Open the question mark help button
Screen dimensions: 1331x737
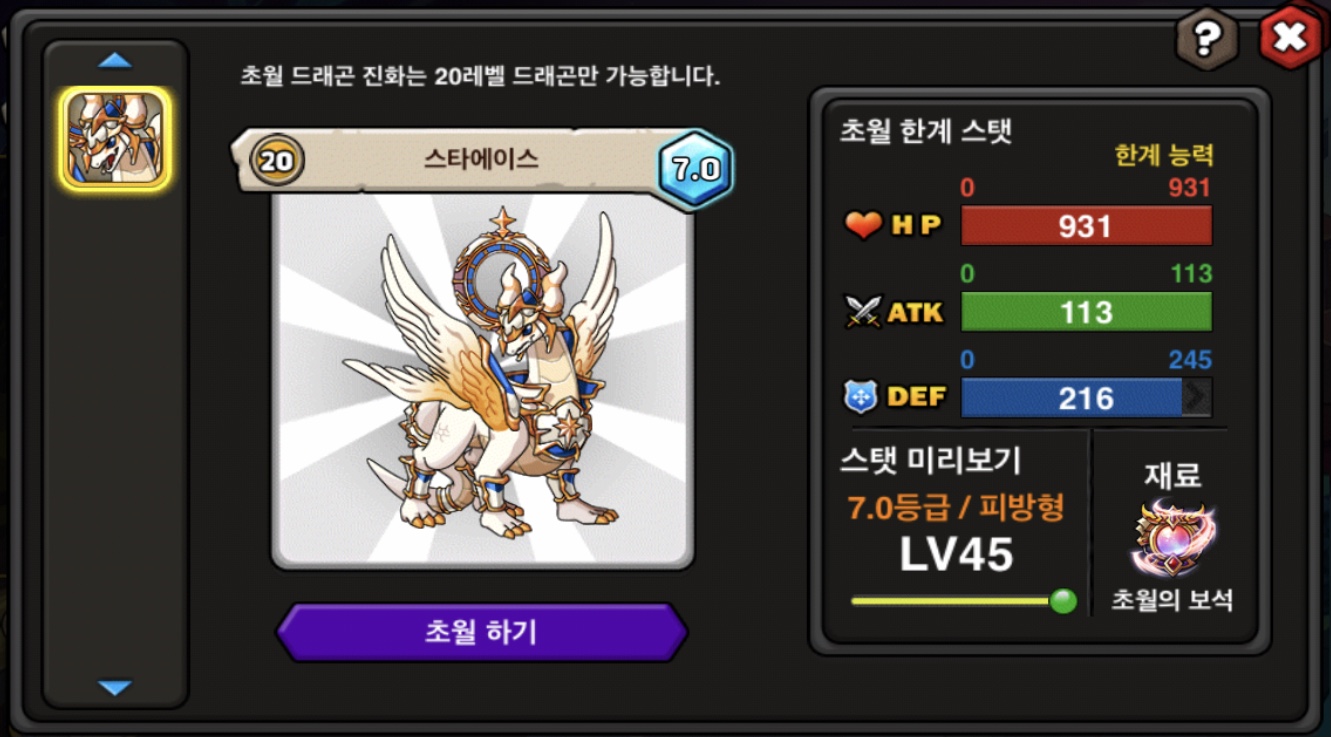point(1207,38)
